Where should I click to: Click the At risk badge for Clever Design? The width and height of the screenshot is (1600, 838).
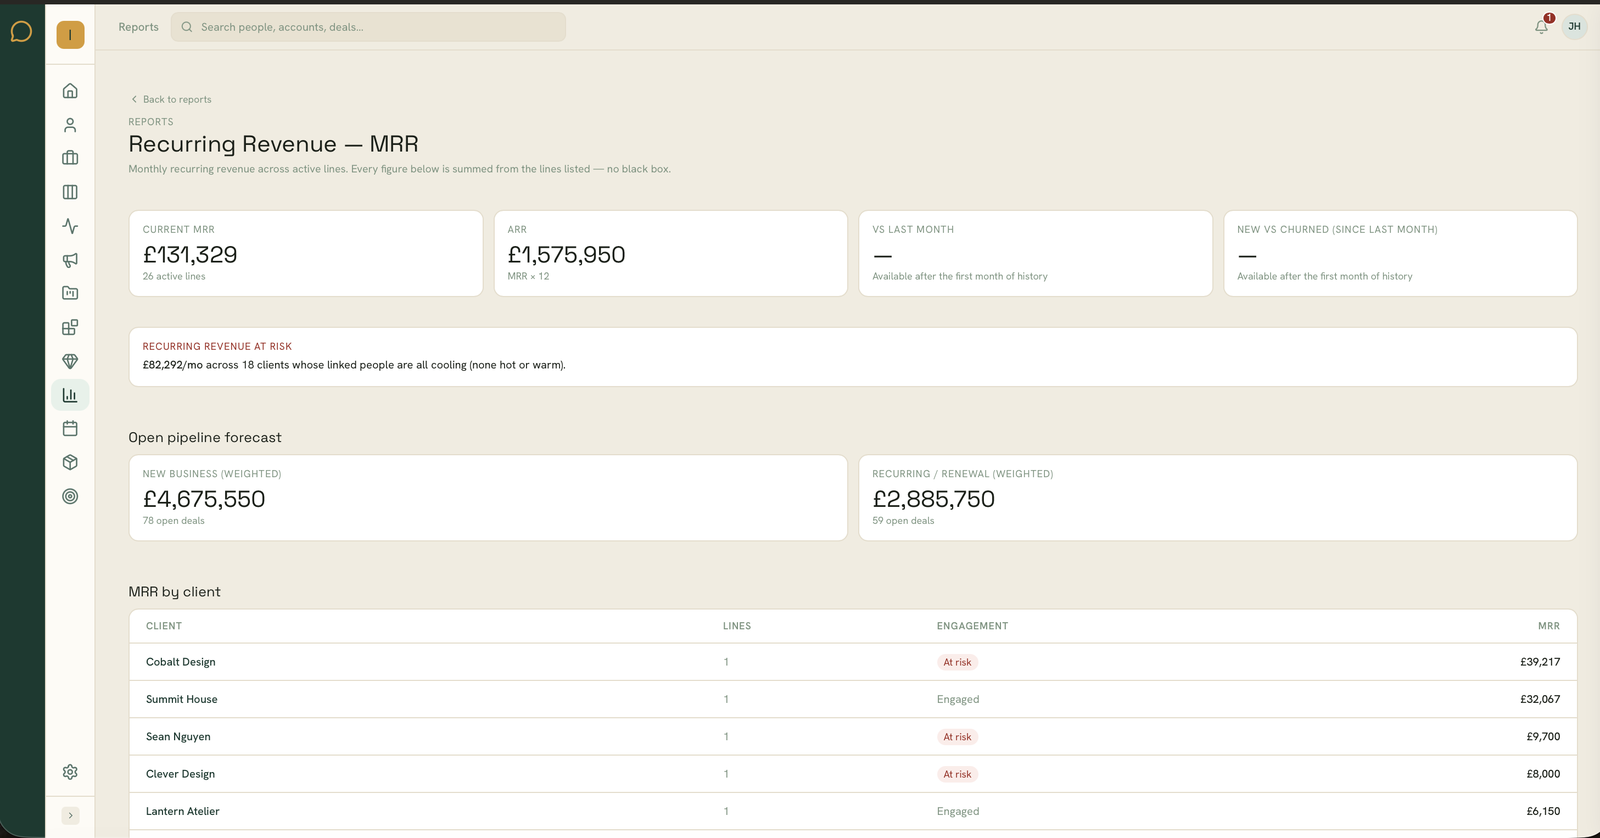tap(957, 774)
